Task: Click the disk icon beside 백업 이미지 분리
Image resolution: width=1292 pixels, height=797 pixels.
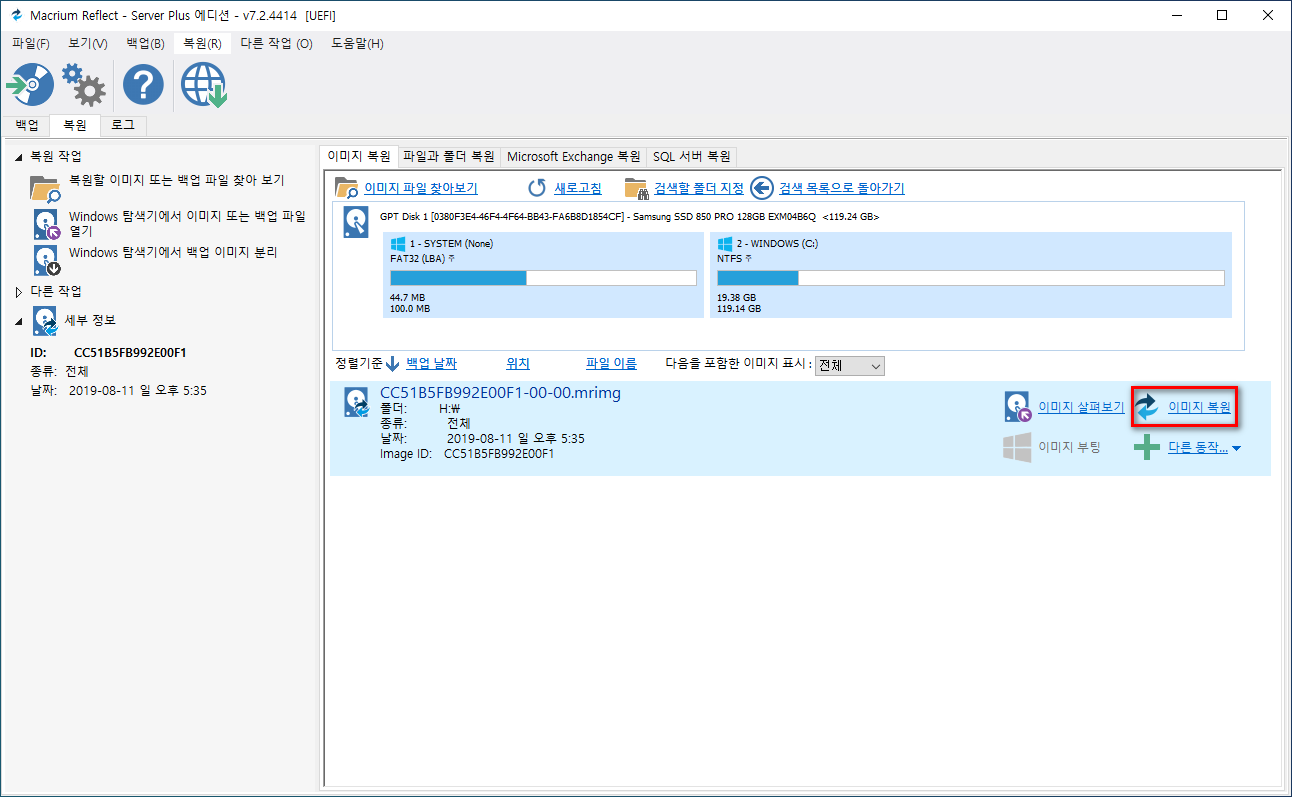Action: coord(46,260)
